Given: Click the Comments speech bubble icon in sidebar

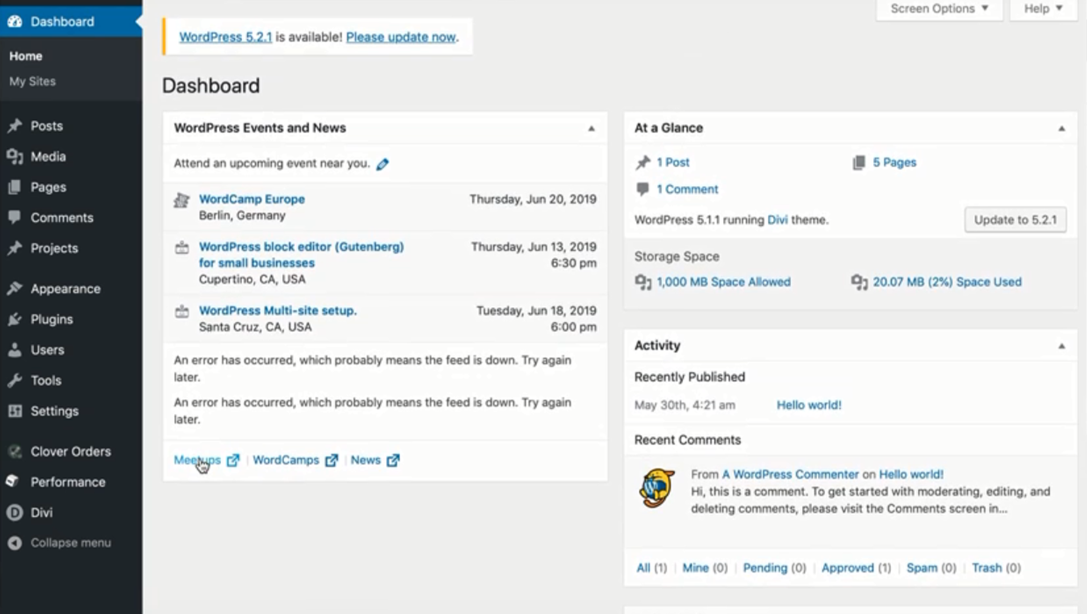Looking at the screenshot, I should point(15,217).
